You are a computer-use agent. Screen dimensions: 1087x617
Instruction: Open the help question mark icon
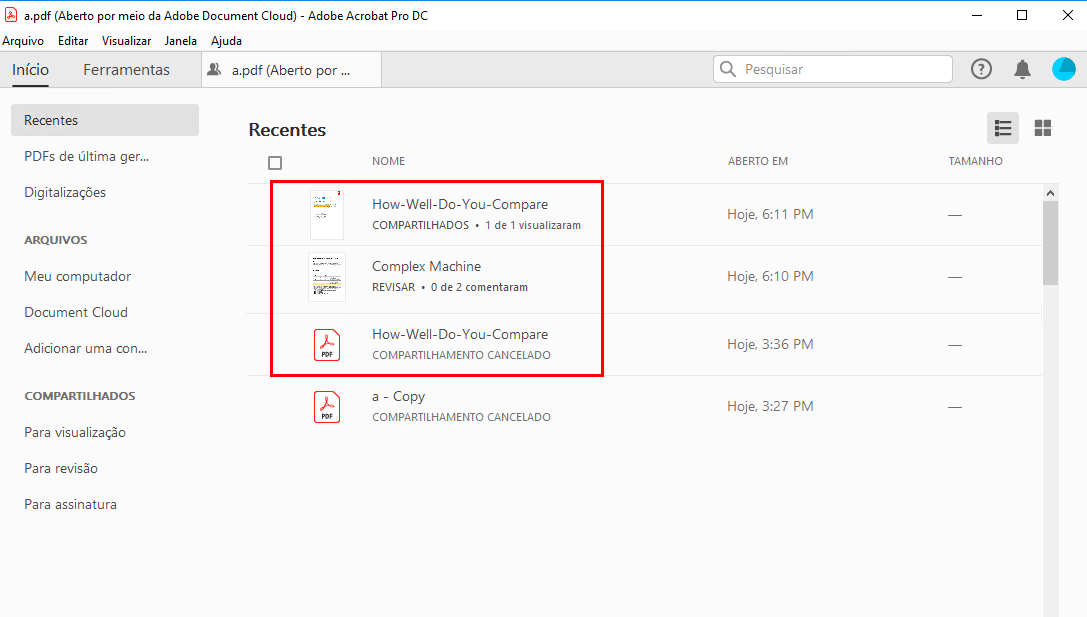(x=982, y=69)
